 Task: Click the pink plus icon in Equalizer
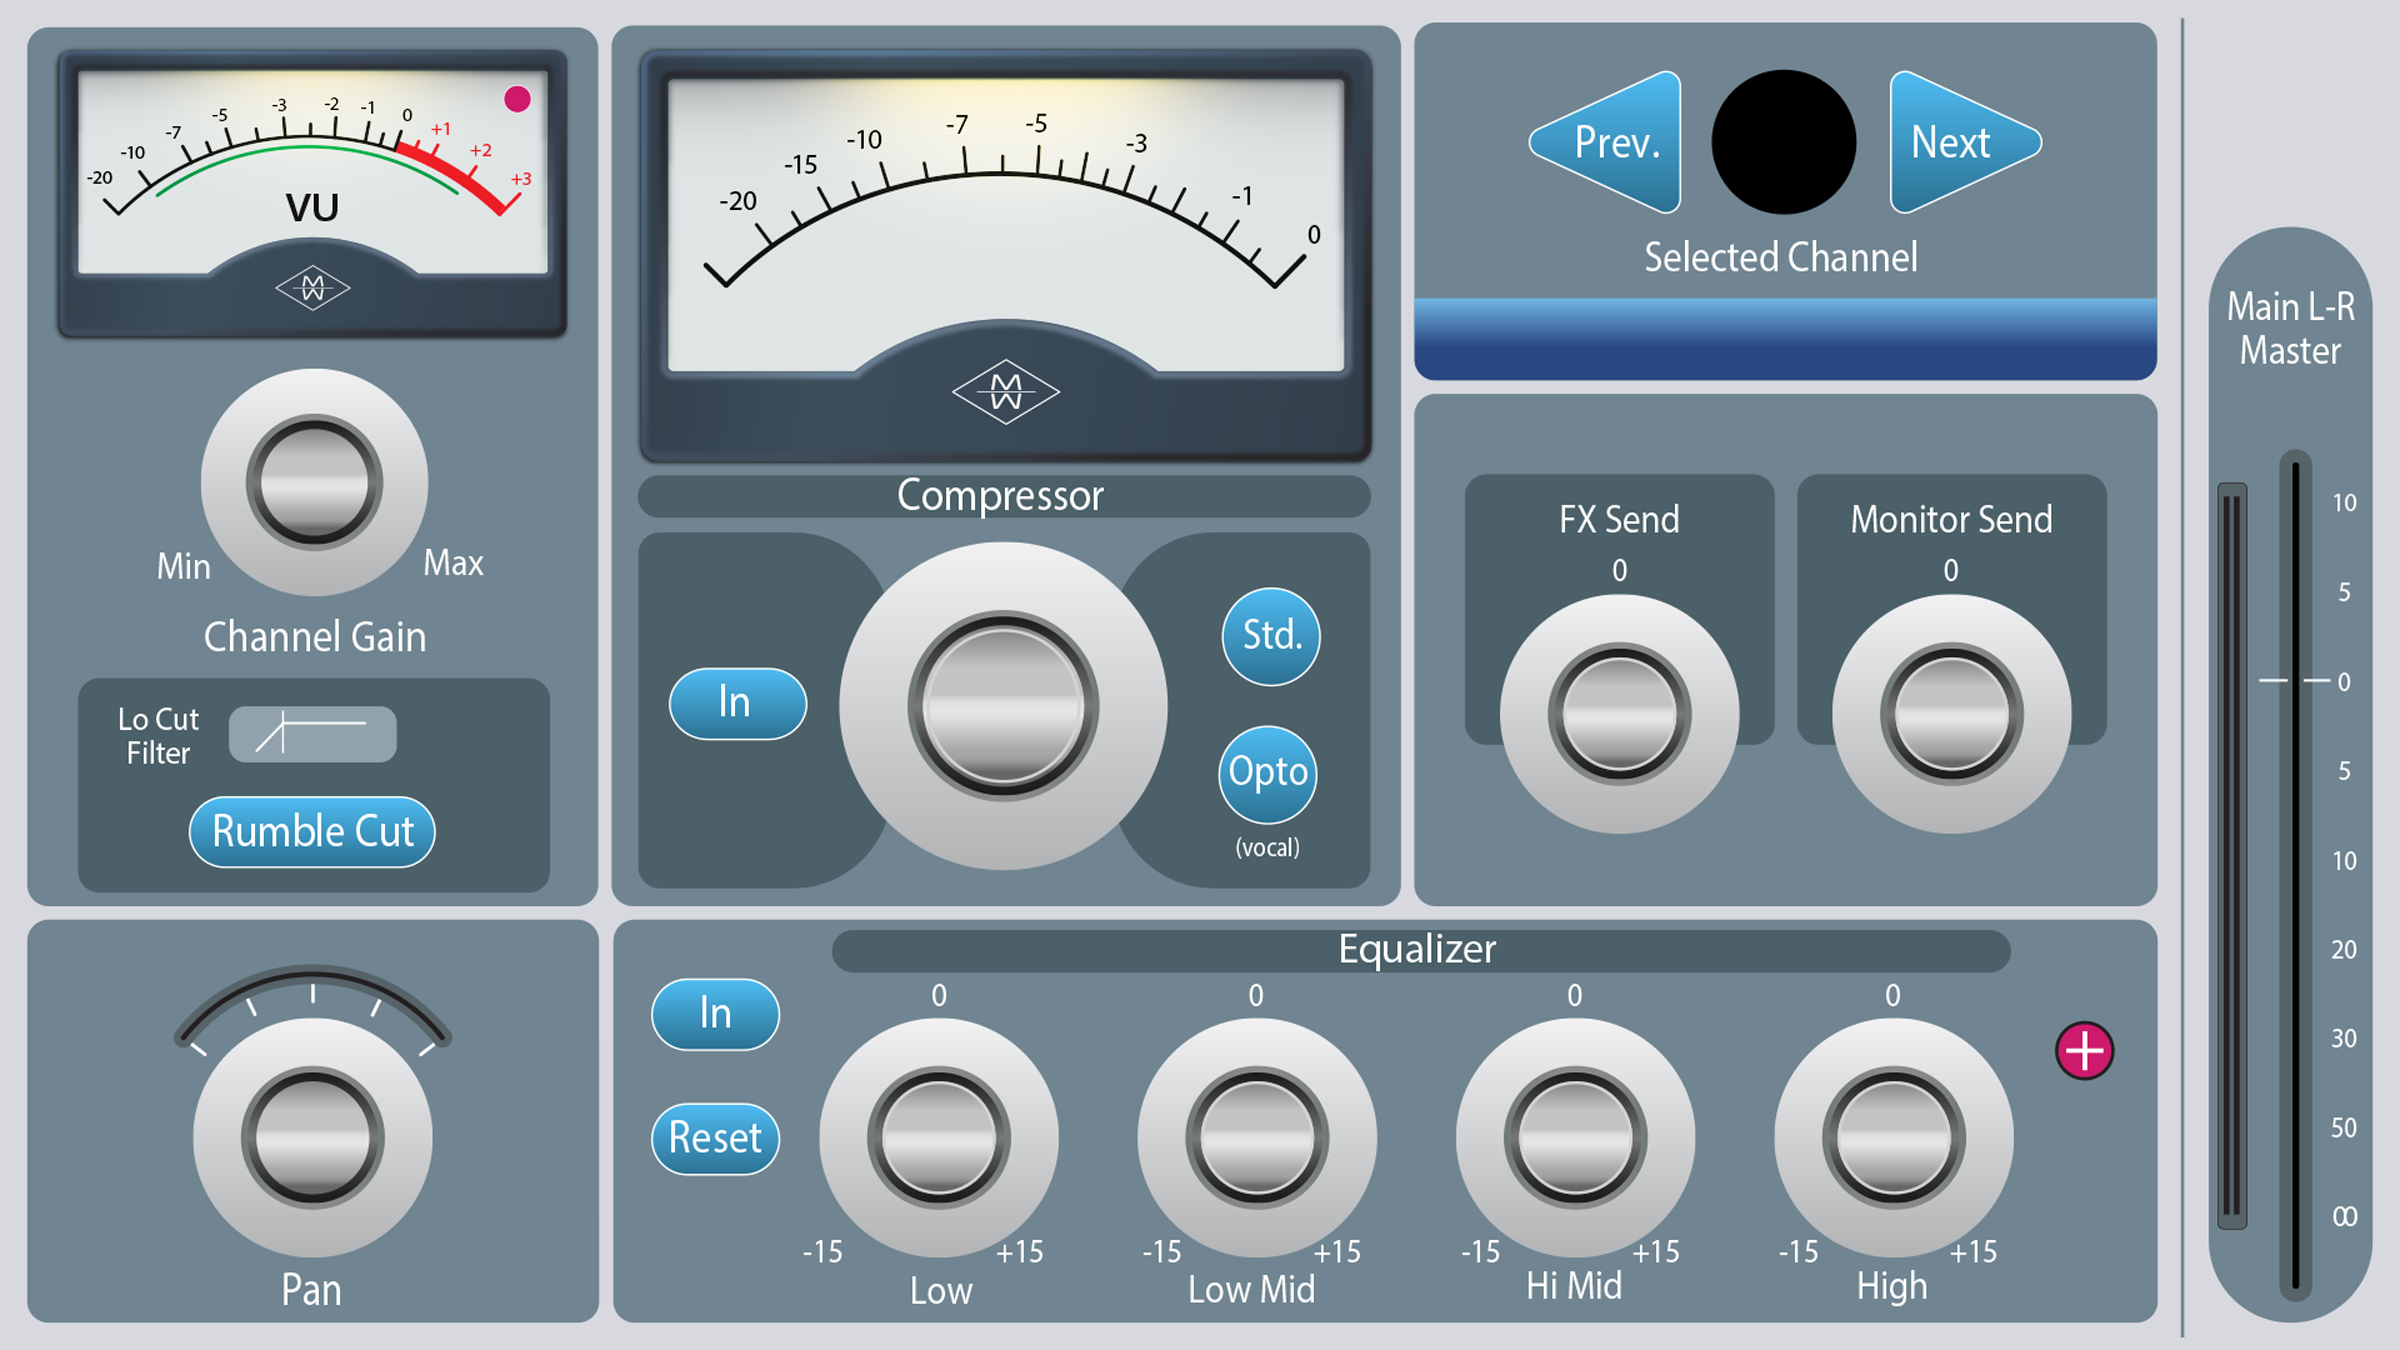point(2085,1051)
